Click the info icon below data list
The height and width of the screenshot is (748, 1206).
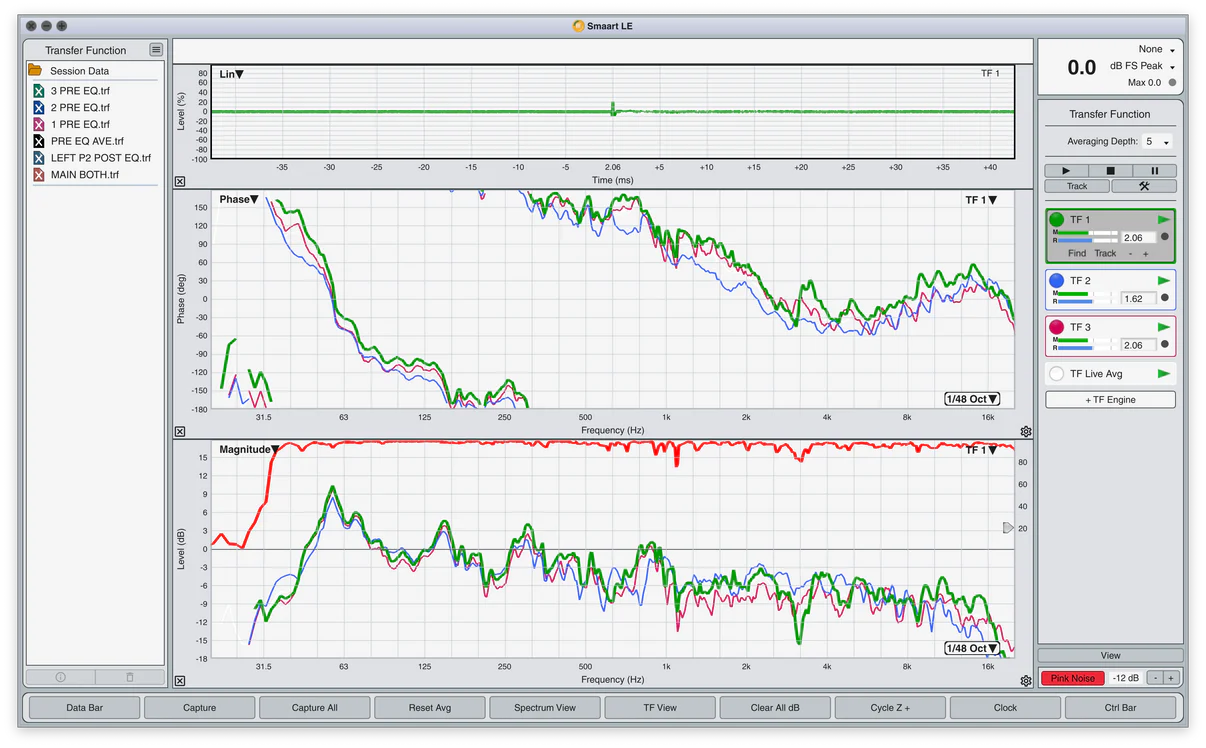point(61,677)
